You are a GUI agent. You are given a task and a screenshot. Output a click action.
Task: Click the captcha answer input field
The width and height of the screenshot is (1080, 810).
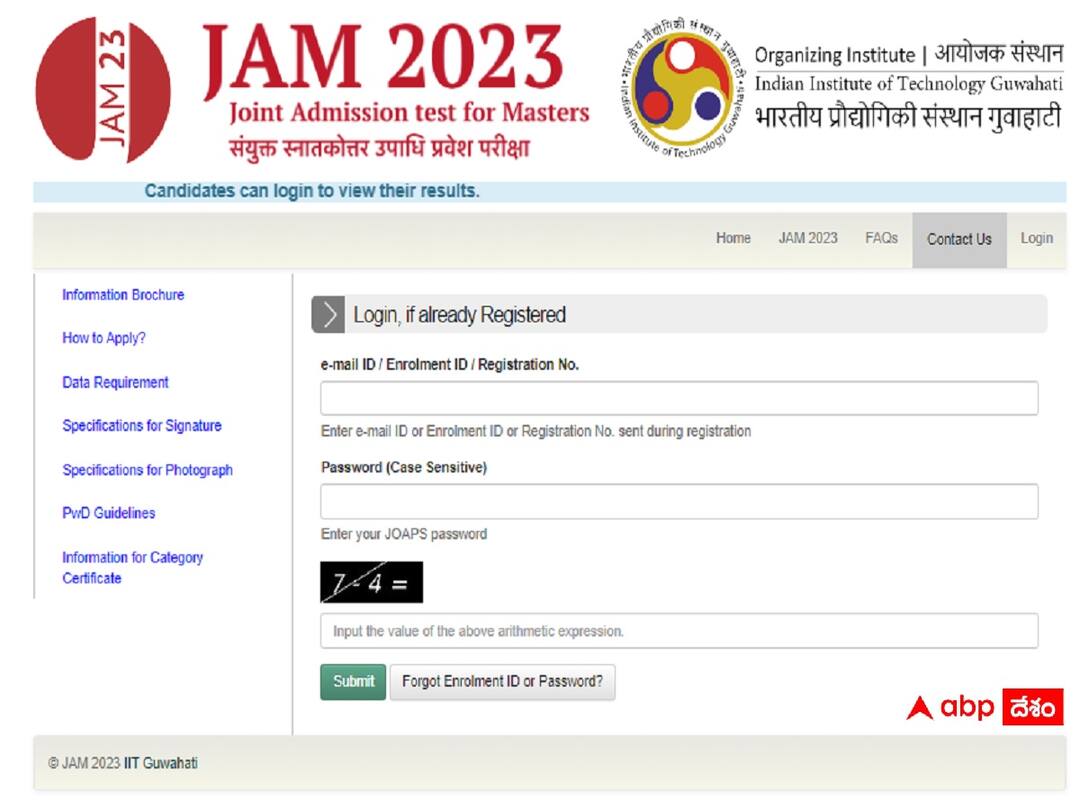pos(677,631)
